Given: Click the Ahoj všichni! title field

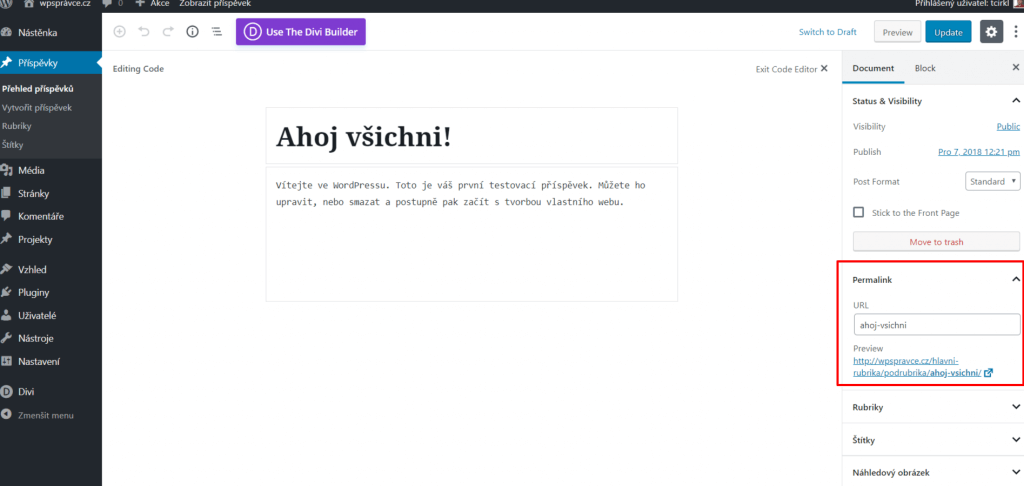Looking at the screenshot, I should [472, 136].
